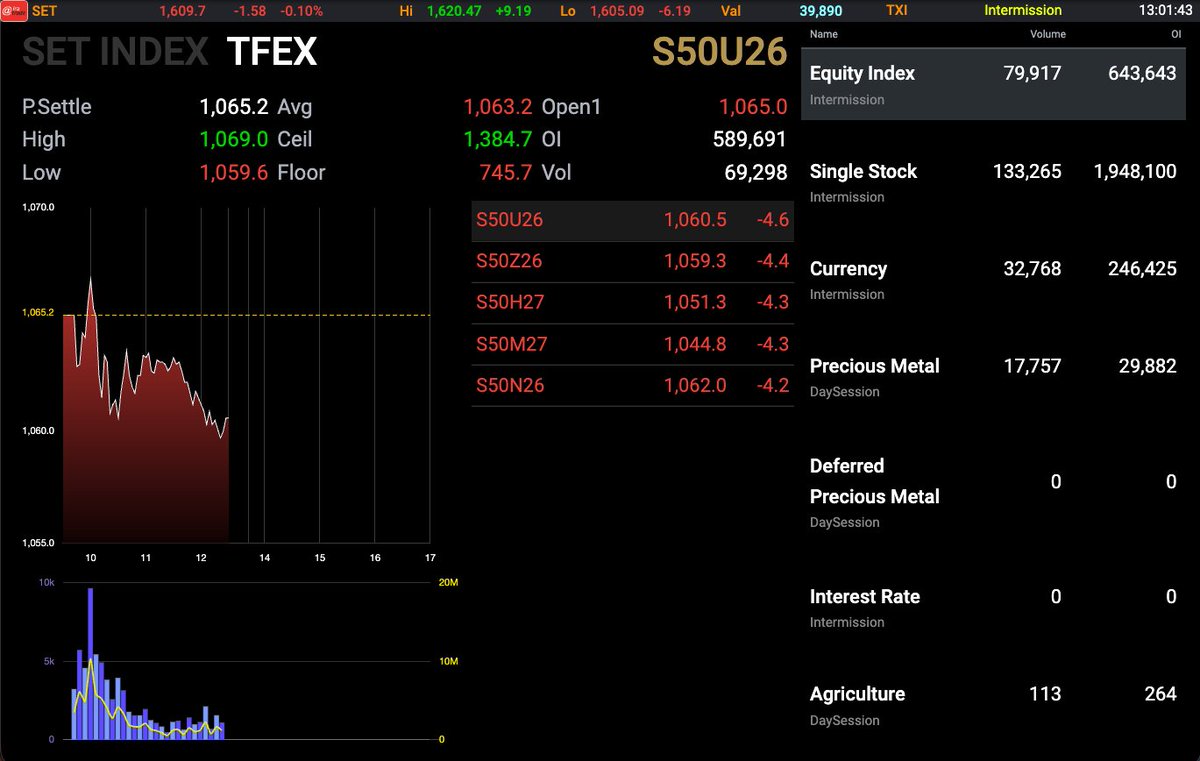This screenshot has width=1200, height=761.
Task: Click the Volume column header
Action: click(1048, 34)
